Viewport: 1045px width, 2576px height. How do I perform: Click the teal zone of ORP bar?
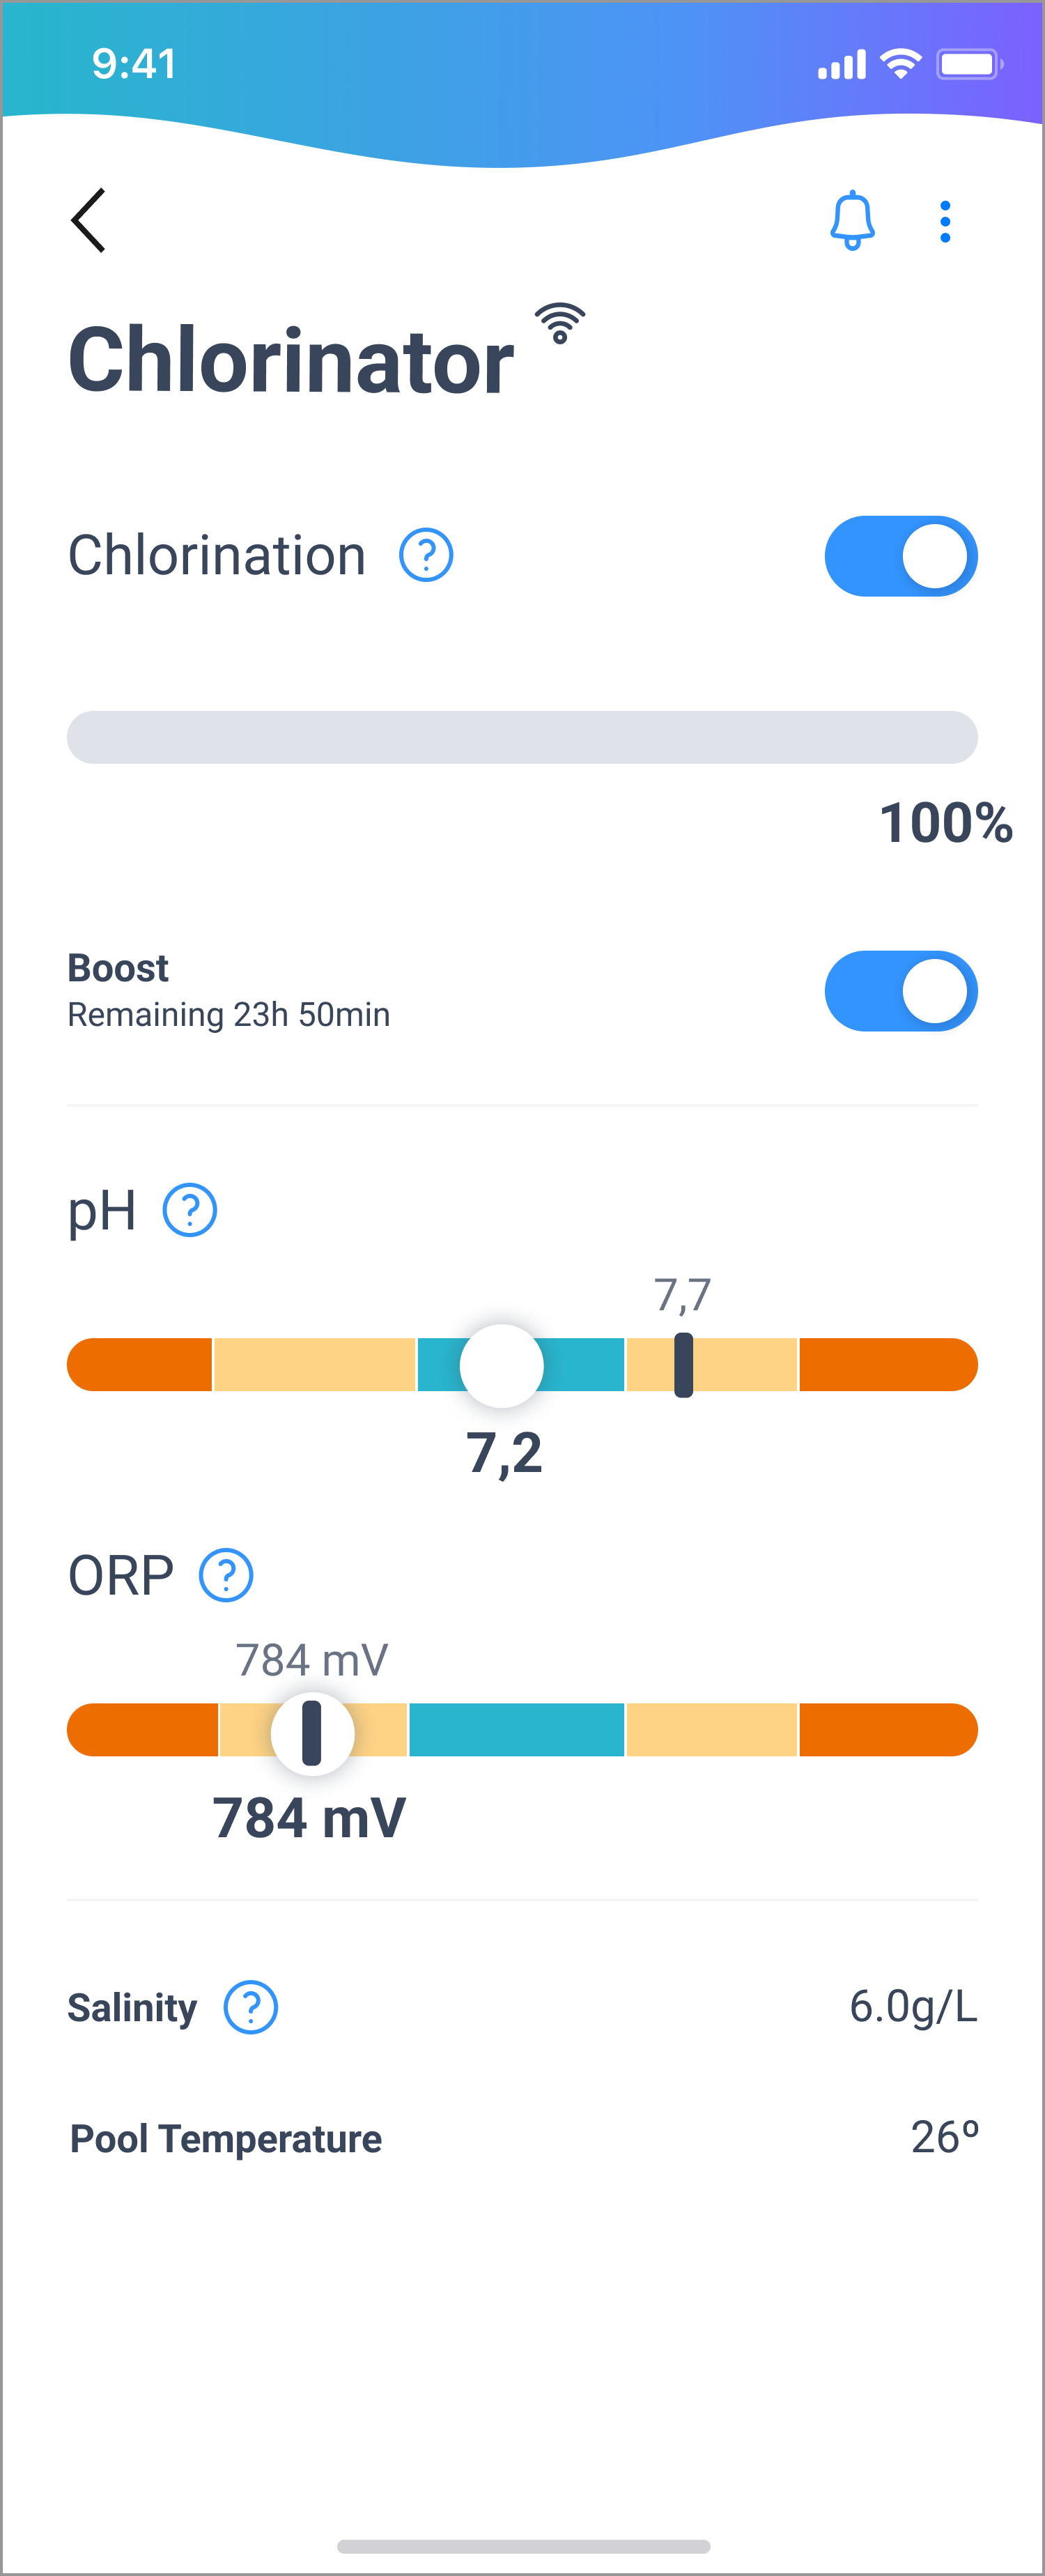coord(517,1730)
